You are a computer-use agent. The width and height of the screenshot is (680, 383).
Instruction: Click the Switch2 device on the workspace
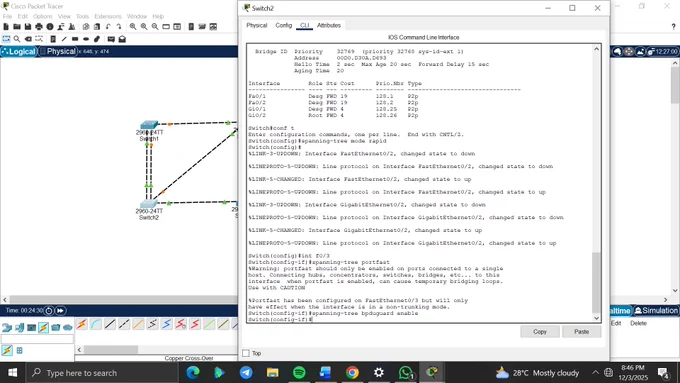pyautogui.click(x=149, y=203)
